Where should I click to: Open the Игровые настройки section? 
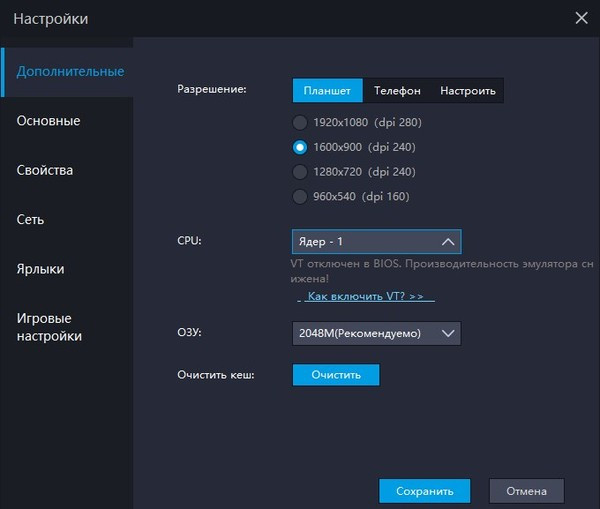click(49, 327)
